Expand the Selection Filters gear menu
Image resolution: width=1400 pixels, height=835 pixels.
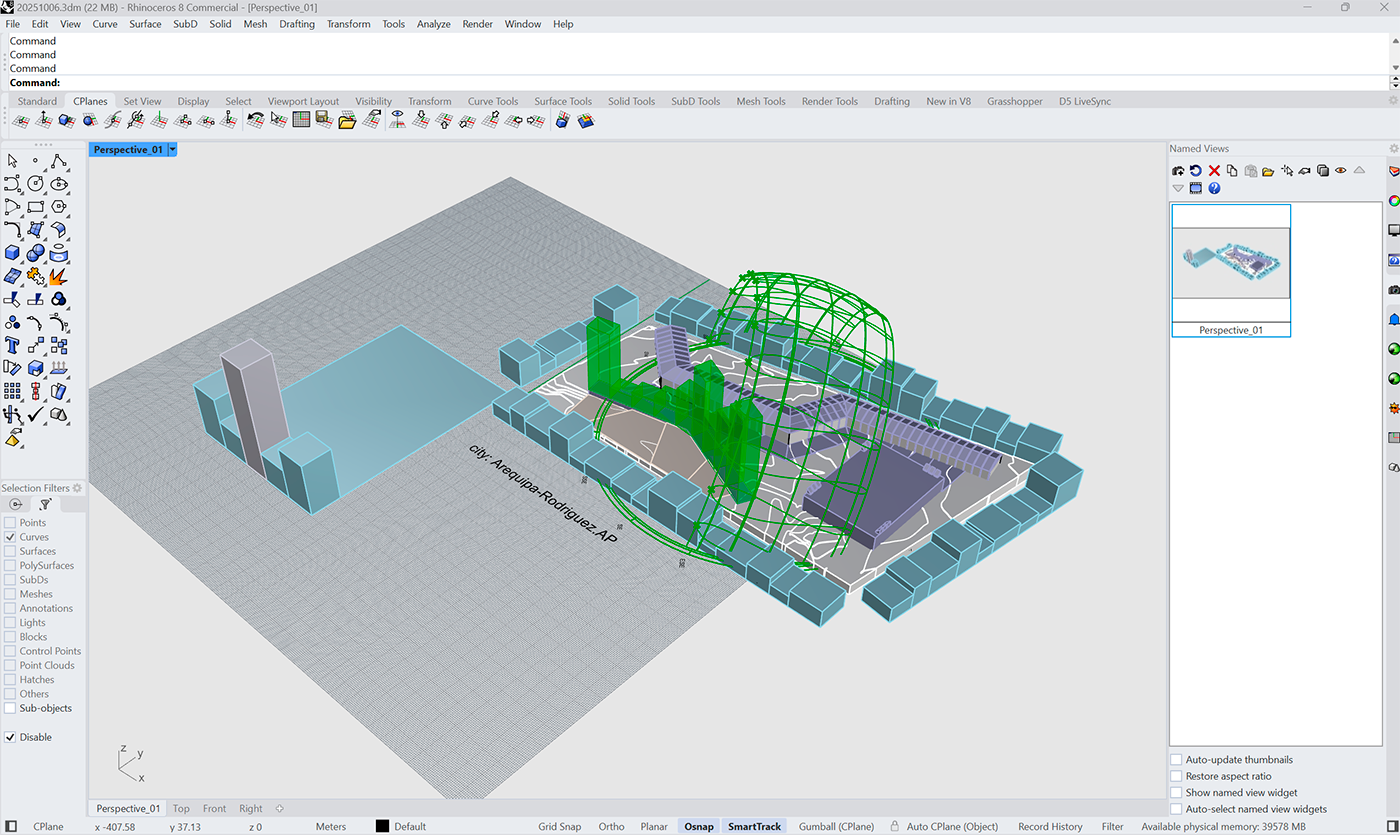(77, 488)
